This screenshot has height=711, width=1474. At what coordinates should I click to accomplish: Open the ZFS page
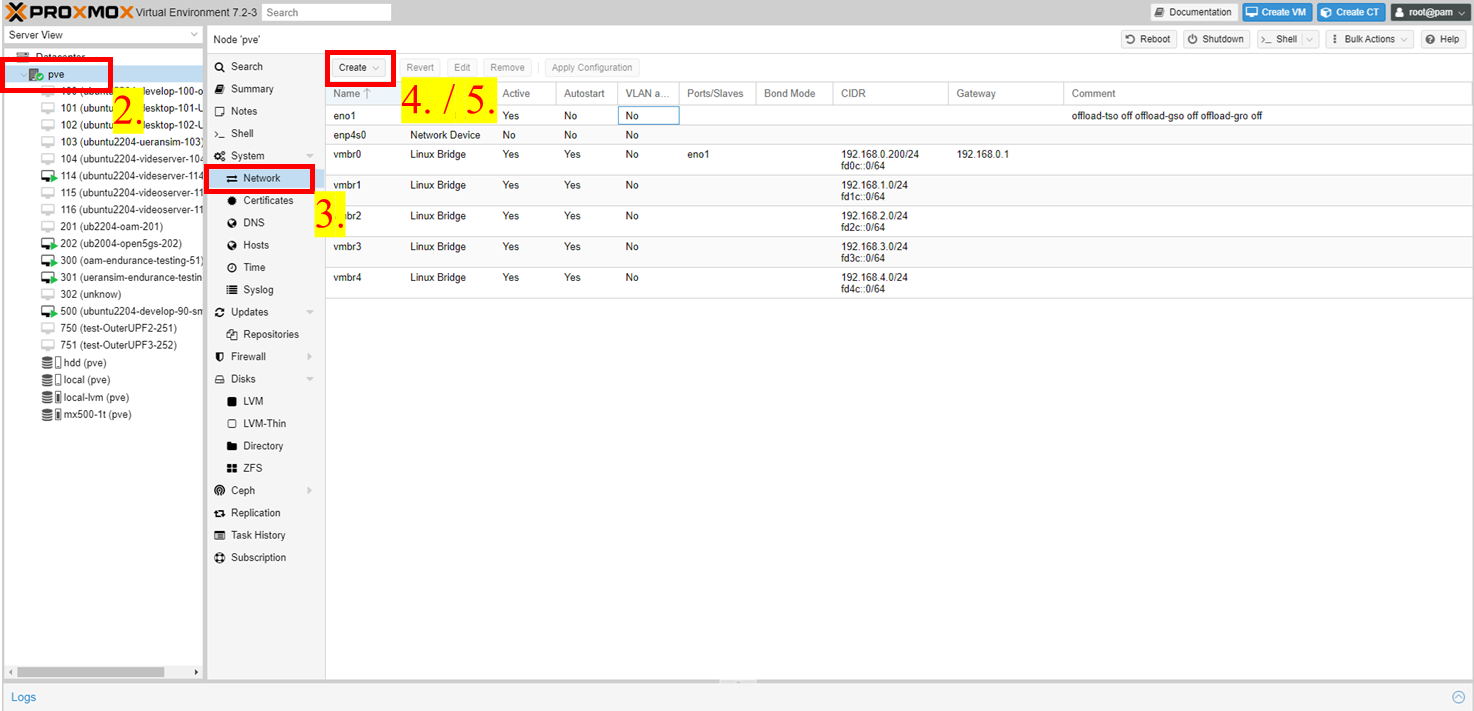[x=252, y=468]
